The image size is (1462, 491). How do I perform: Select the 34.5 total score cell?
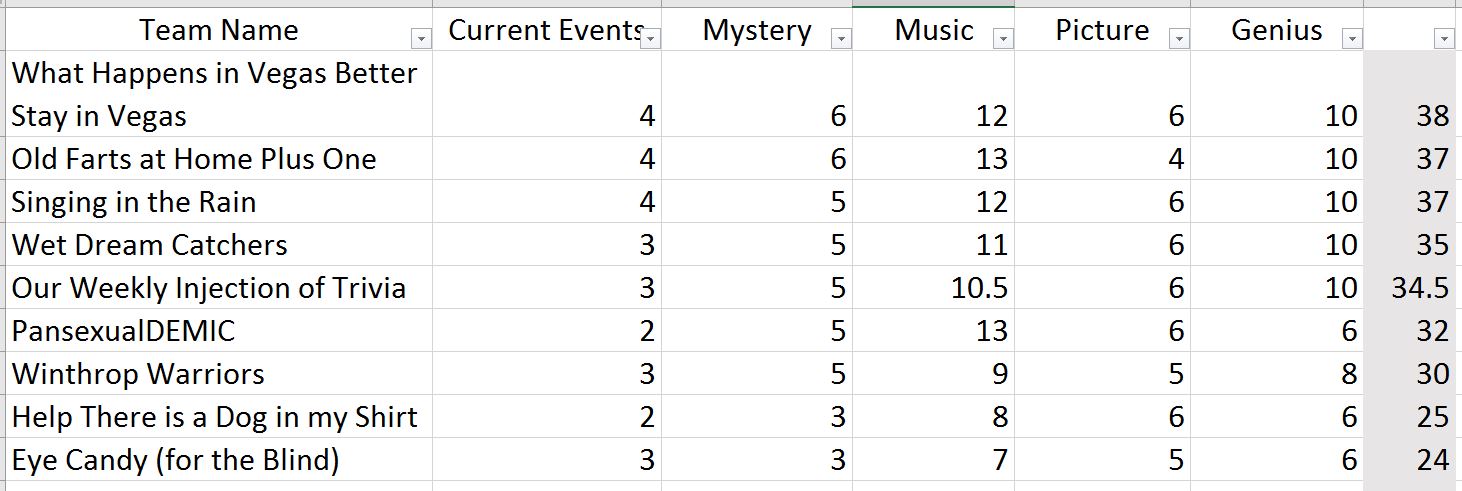1410,288
